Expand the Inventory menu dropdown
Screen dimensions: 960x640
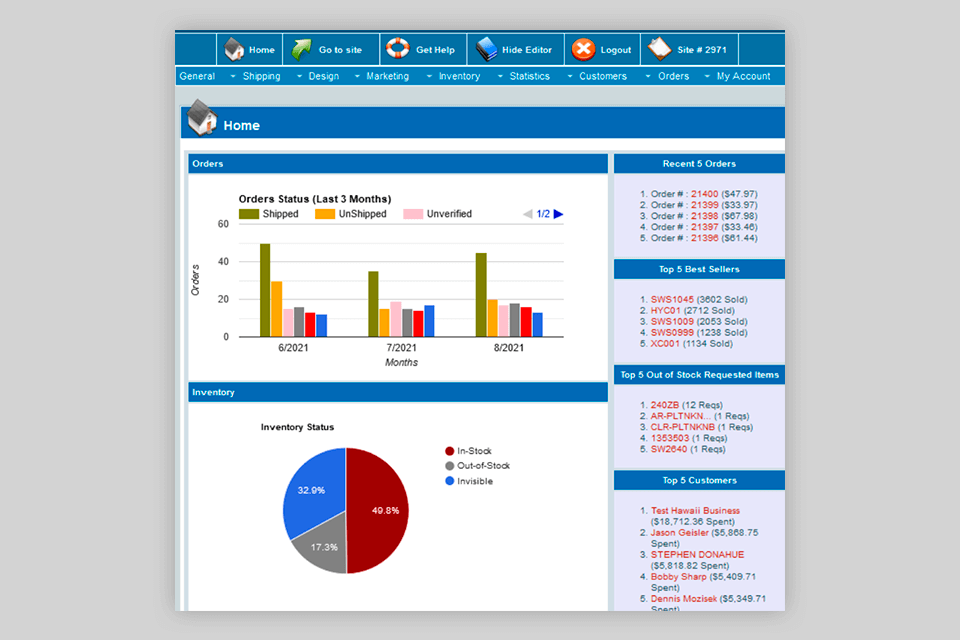click(458, 76)
